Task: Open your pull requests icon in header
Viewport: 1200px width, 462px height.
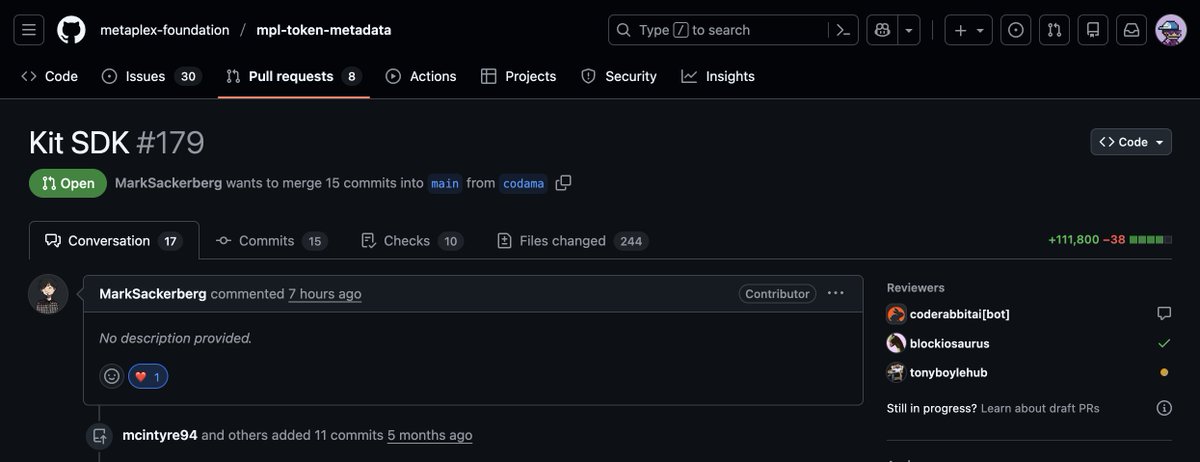Action: (x=1054, y=30)
